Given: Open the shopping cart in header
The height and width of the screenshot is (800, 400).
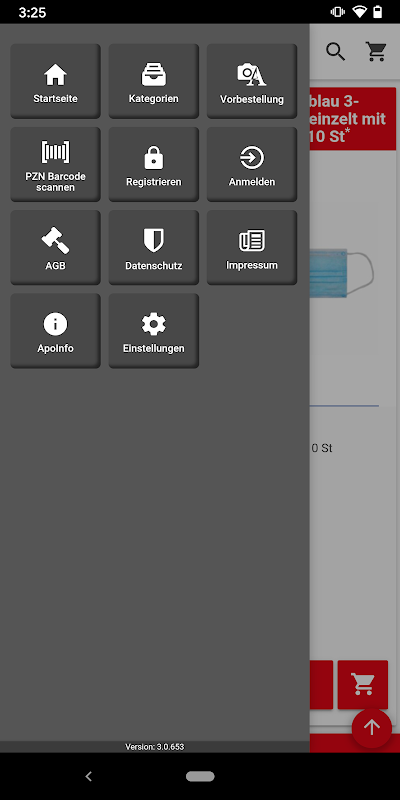Looking at the screenshot, I should click(376, 52).
